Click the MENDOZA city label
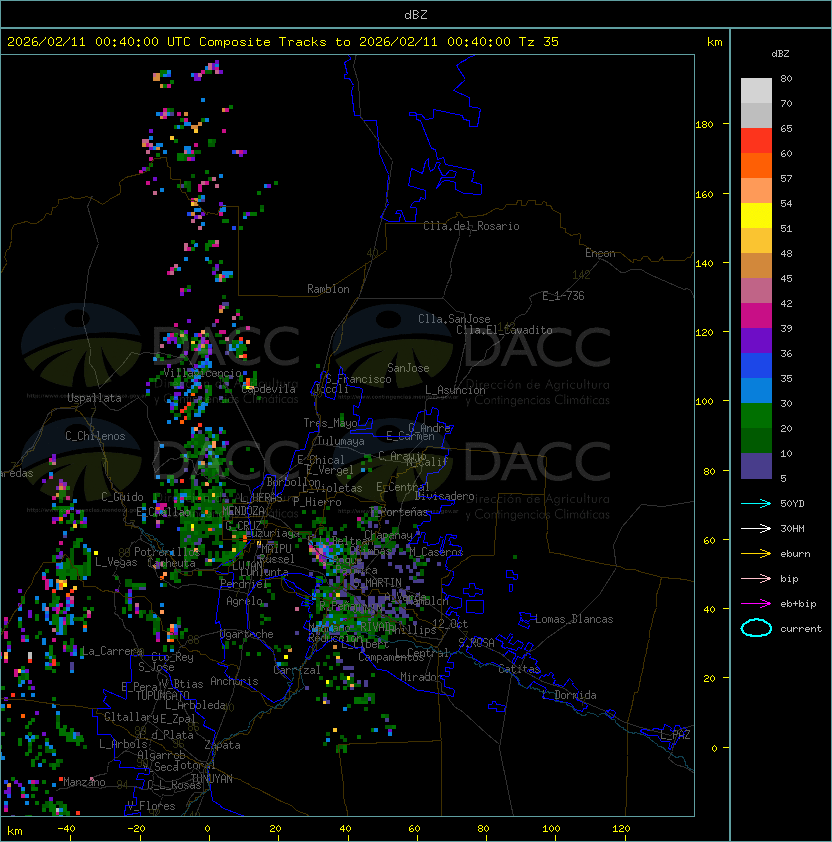The height and width of the screenshot is (842, 832). 243,510
